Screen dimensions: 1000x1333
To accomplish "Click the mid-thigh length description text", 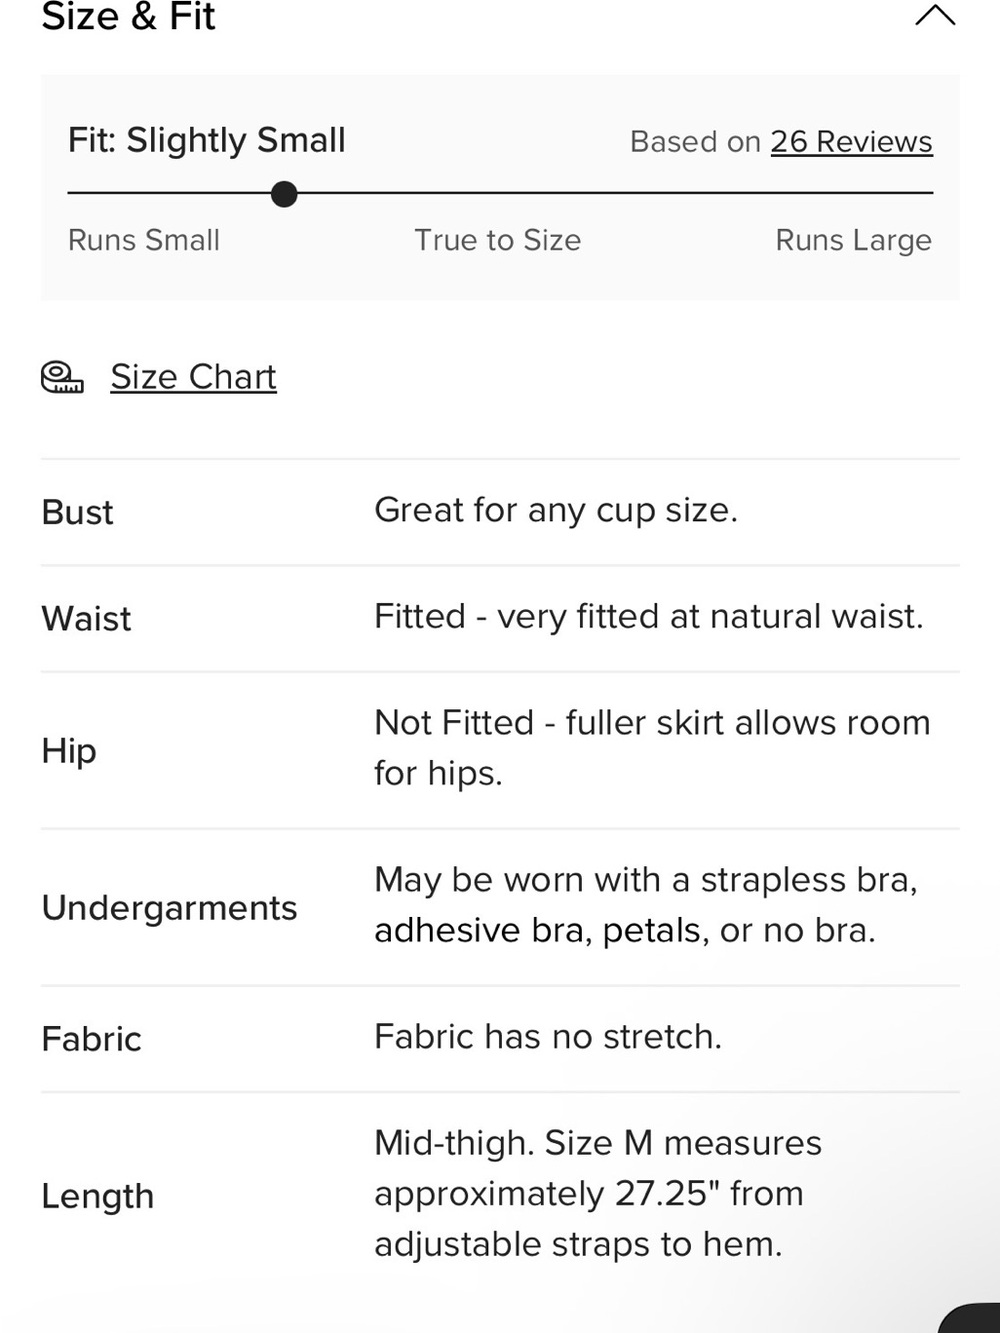I will tap(598, 1193).
